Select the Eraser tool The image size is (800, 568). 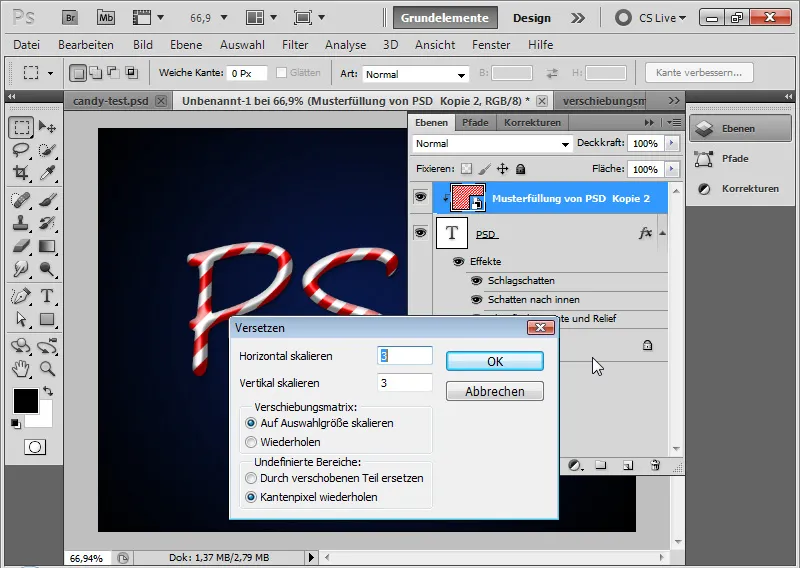(21, 246)
